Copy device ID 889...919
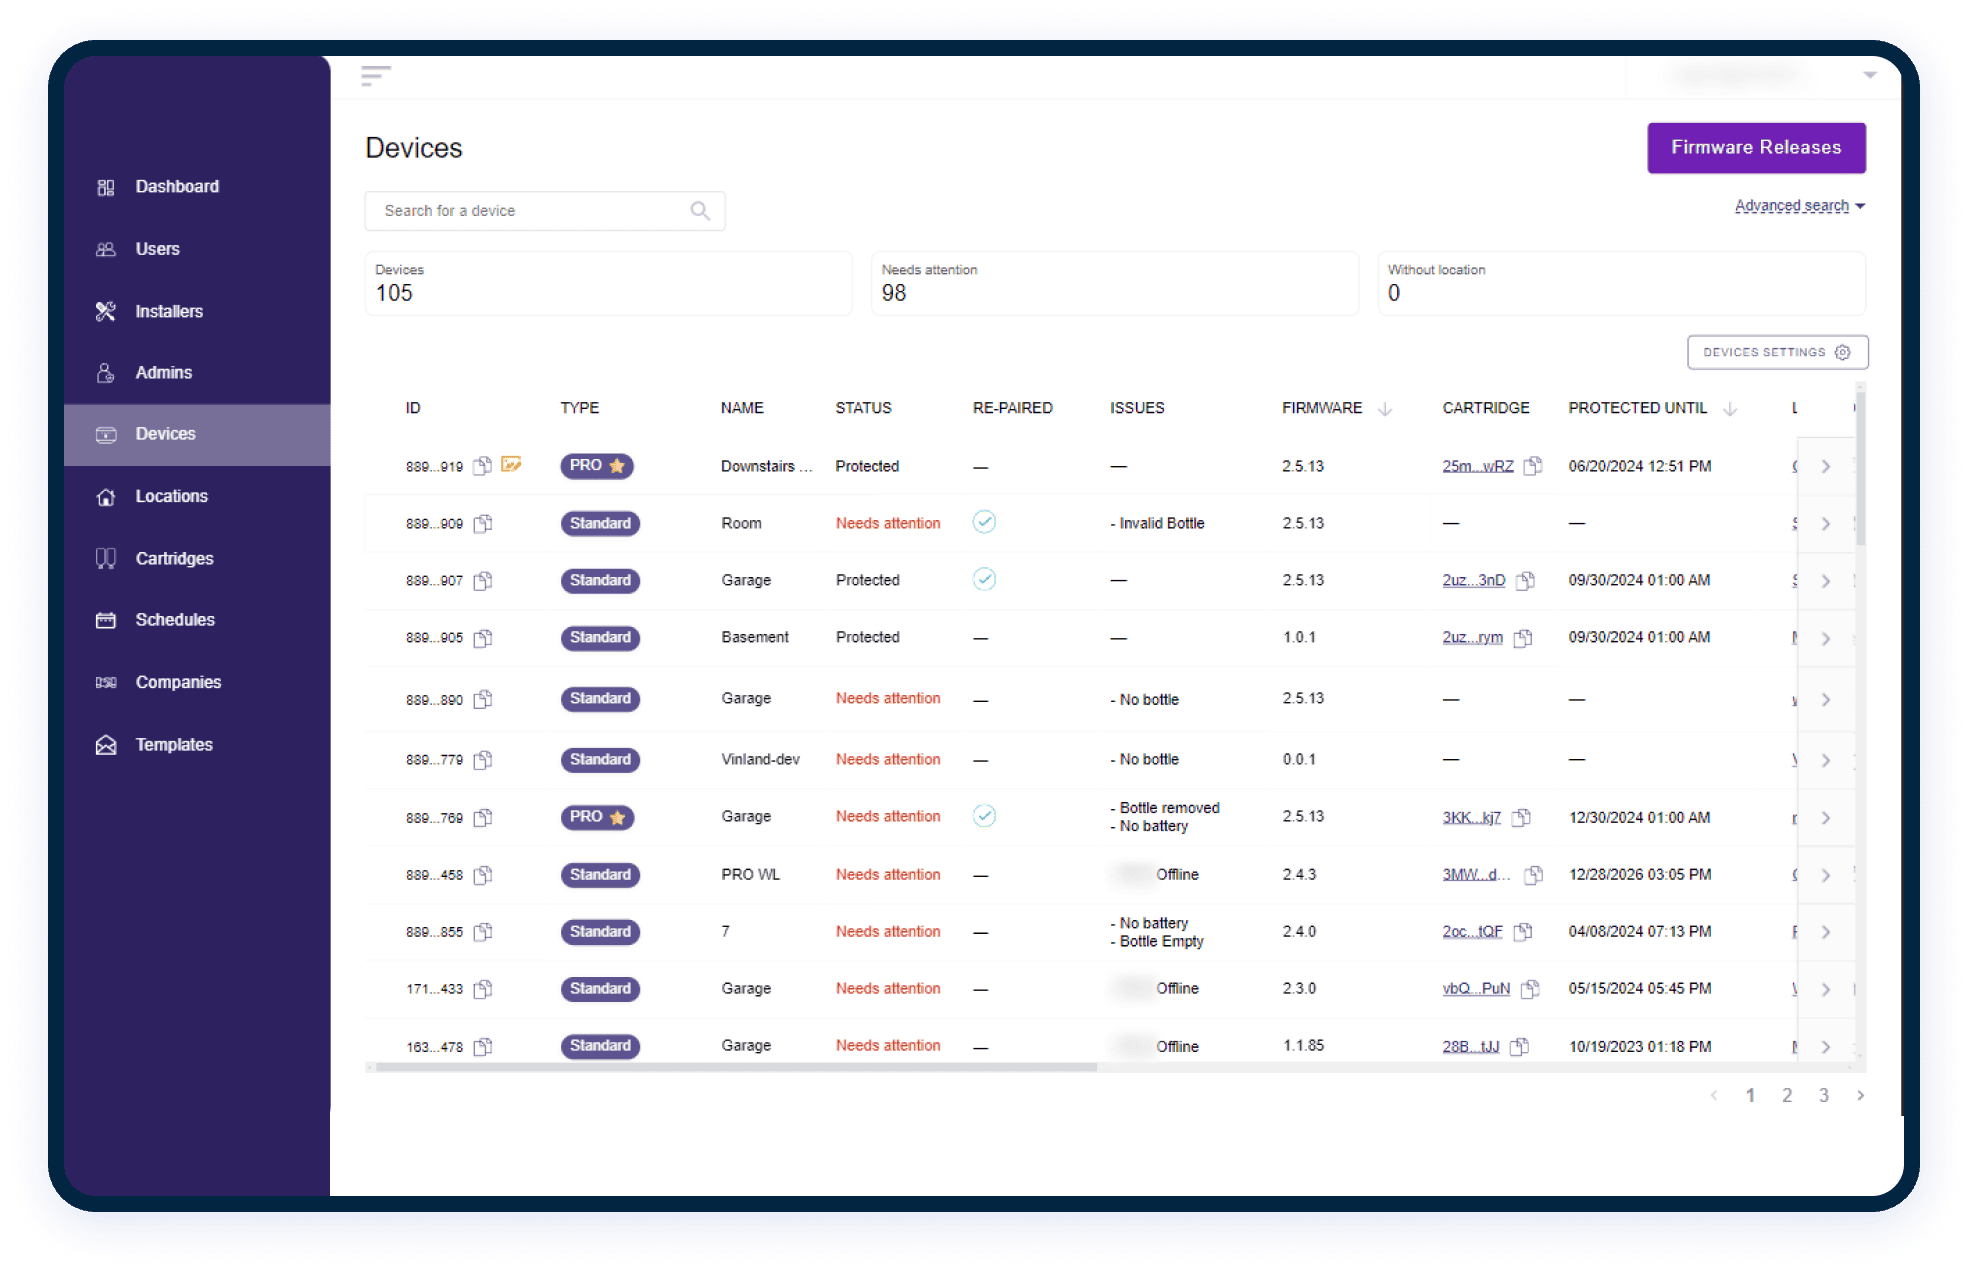The height and width of the screenshot is (1272, 1972). [x=483, y=466]
